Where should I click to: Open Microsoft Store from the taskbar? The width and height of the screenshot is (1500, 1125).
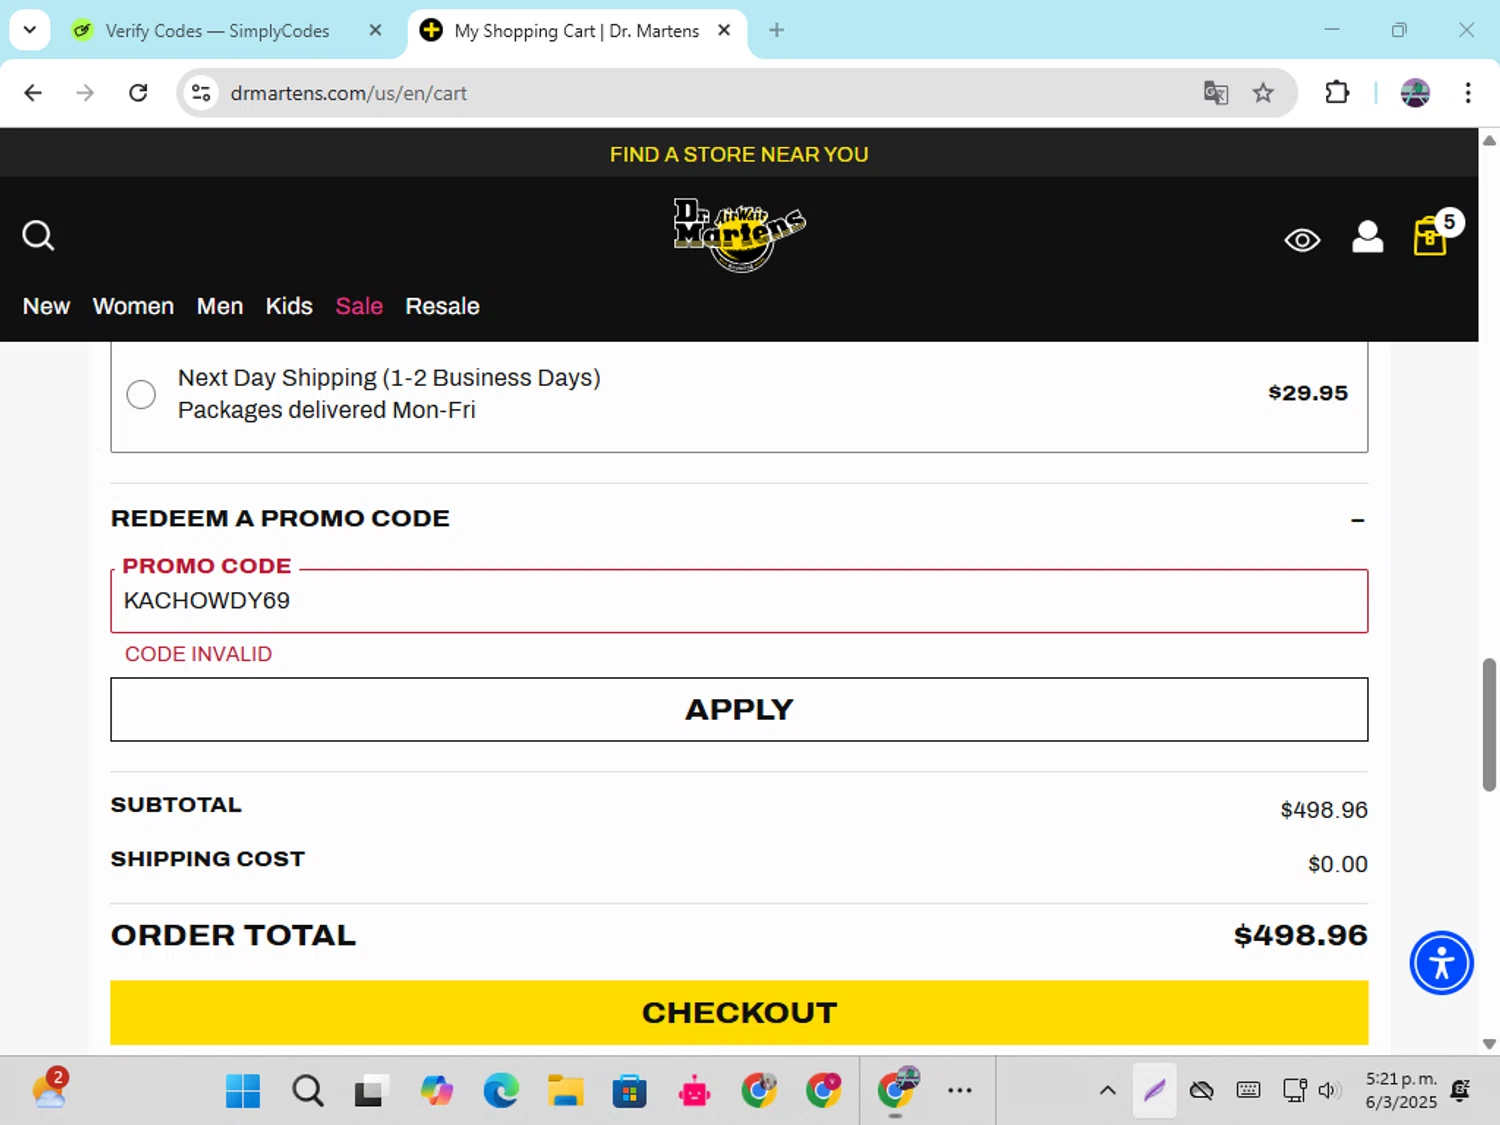629,1091
